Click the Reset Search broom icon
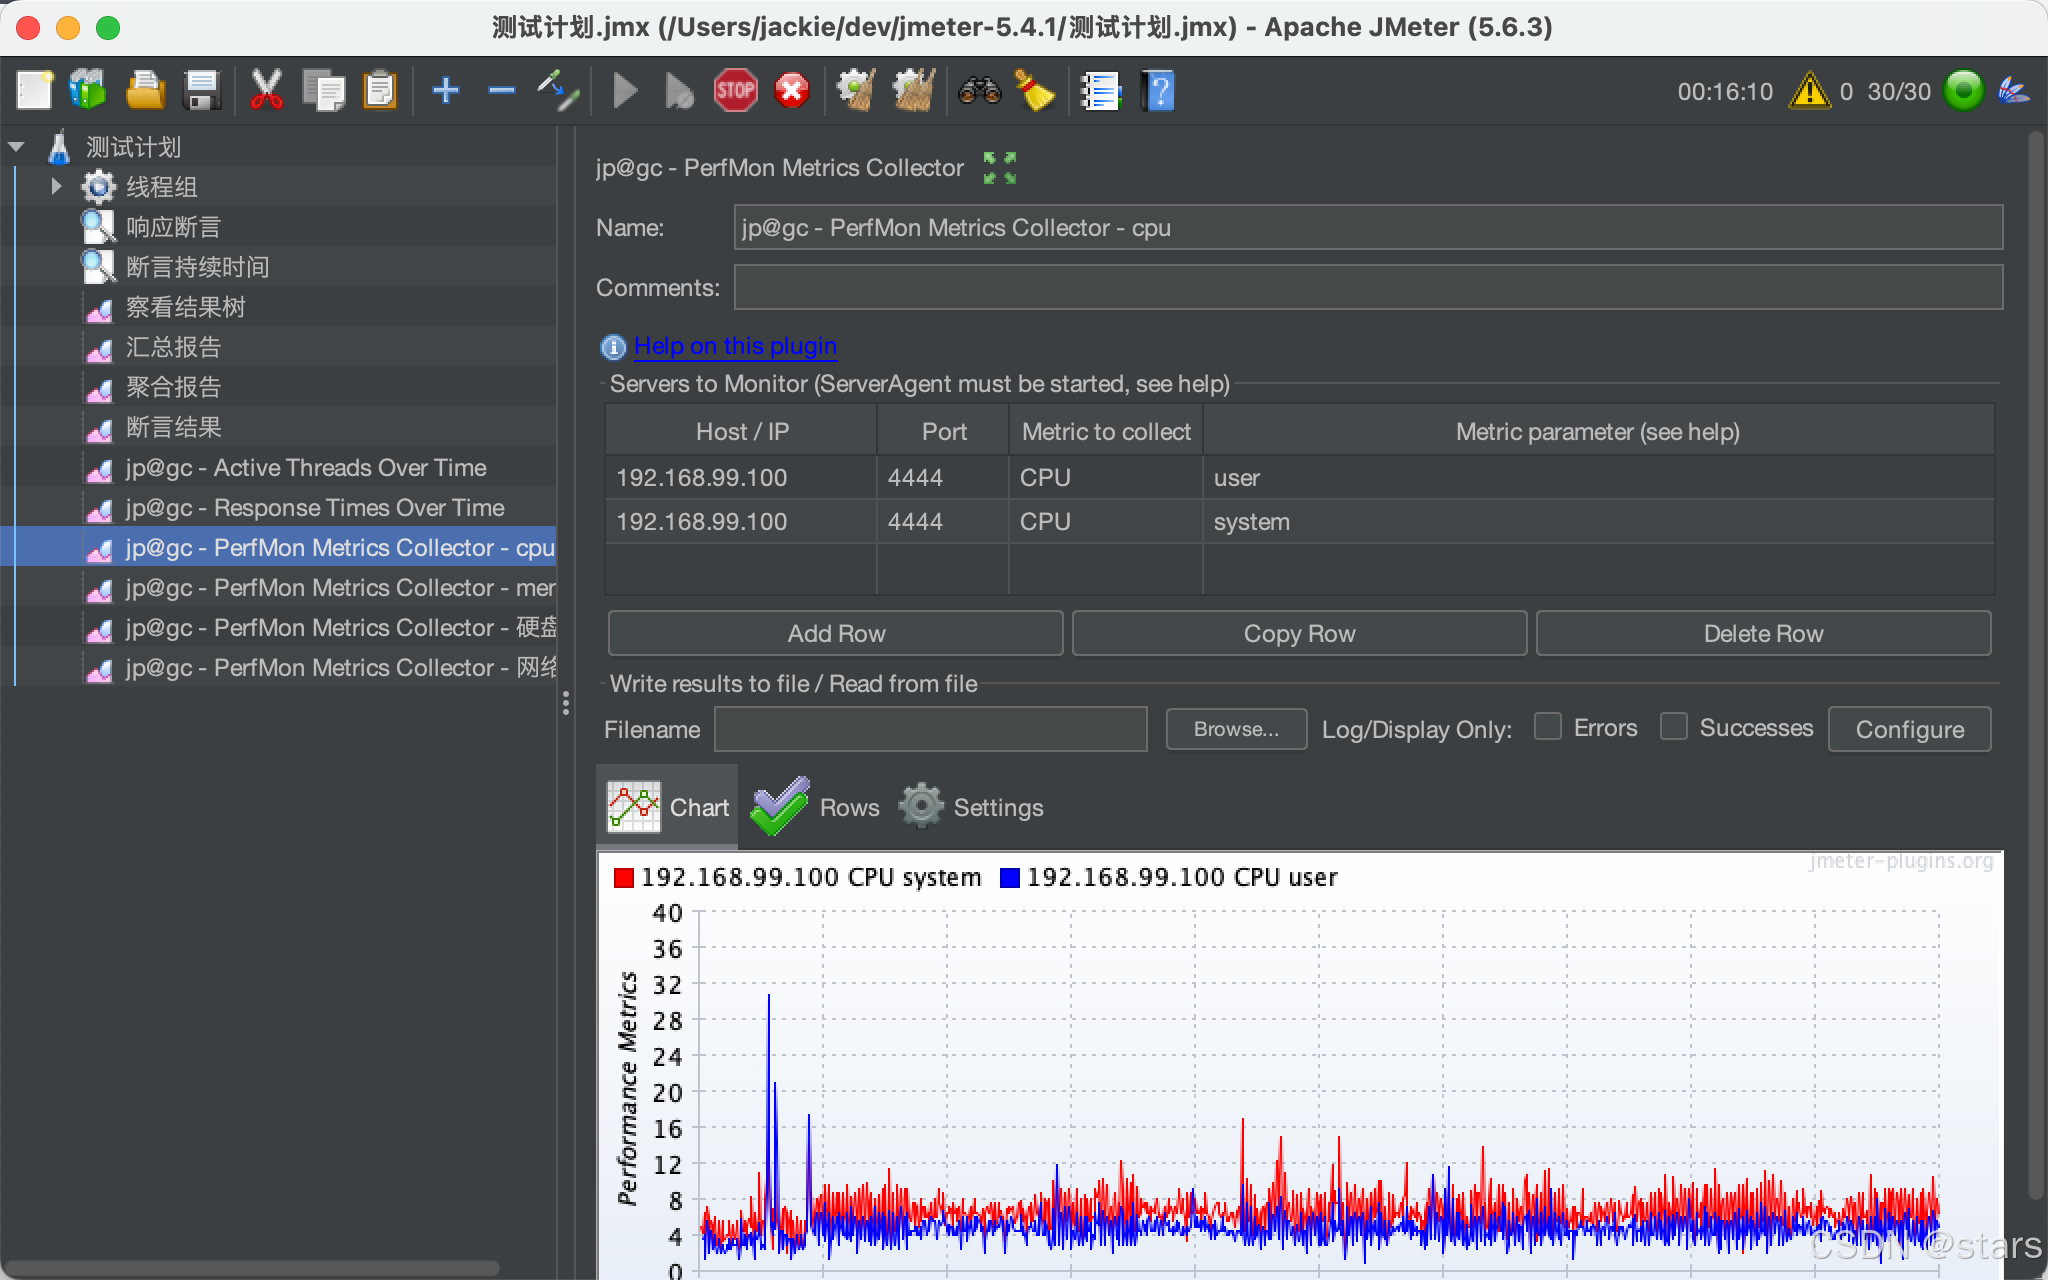Screen dimensions: 2048x1280 click(1036, 91)
